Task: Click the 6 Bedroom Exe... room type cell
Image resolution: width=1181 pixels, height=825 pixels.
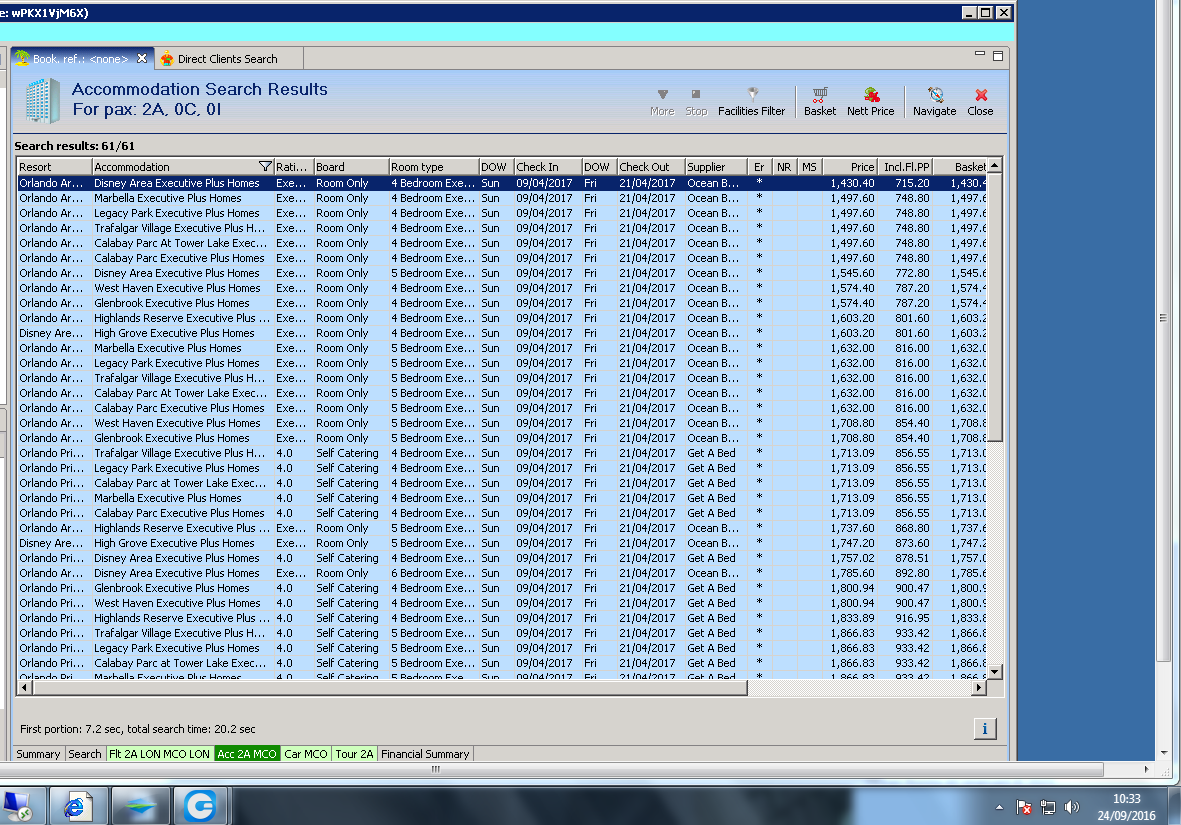Action: pyautogui.click(x=433, y=573)
